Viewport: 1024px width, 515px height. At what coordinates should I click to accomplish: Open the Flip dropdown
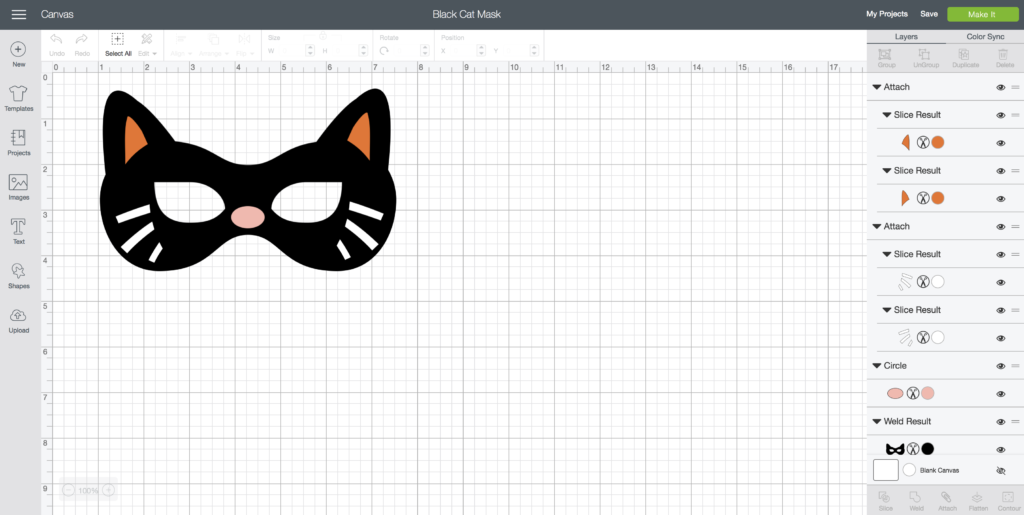pyautogui.click(x=244, y=45)
